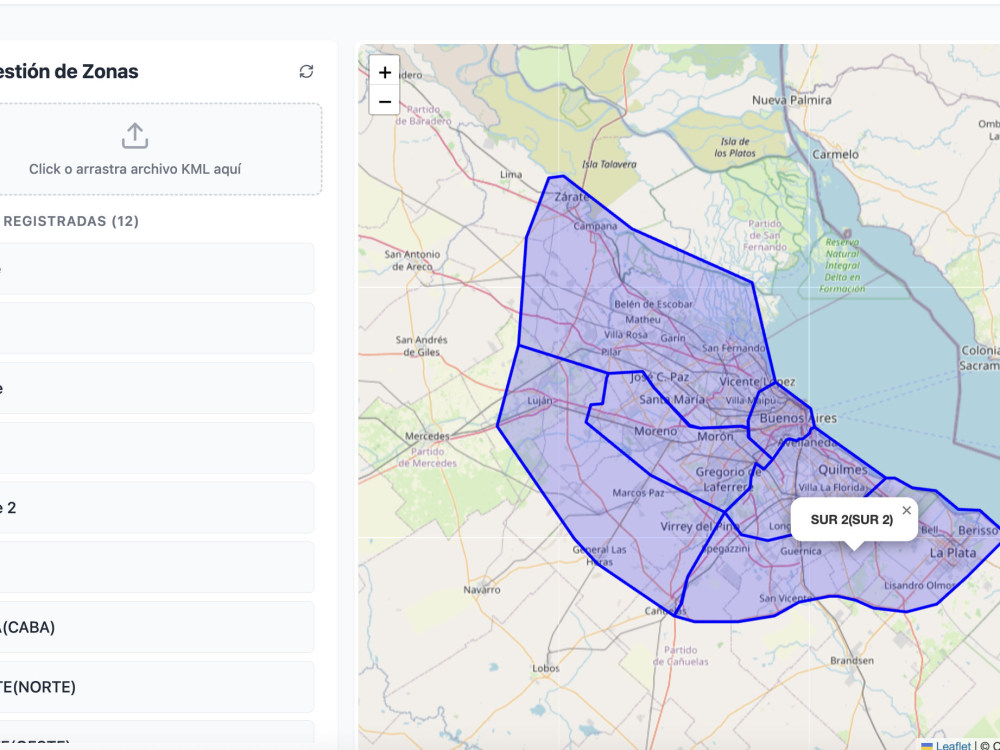This screenshot has width=1000, height=750.
Task: Click the Virrey del Pino map label
Action: coord(700,527)
